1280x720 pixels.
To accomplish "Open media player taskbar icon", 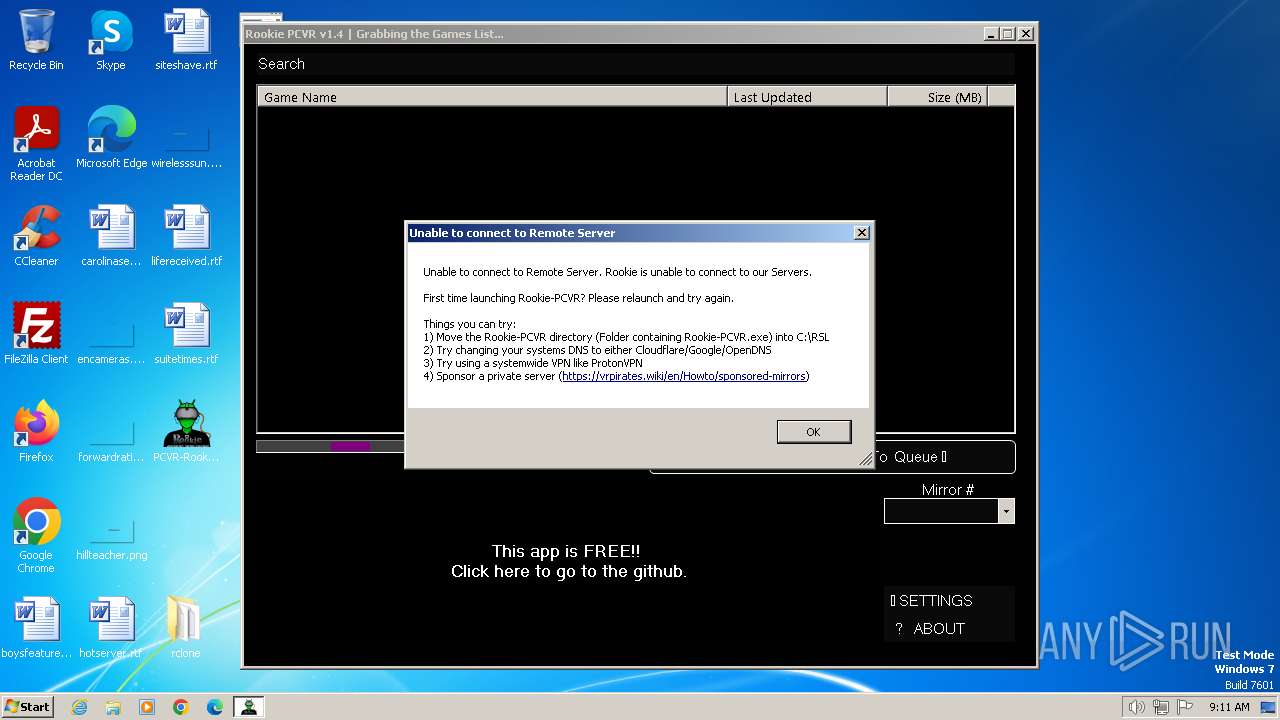I will [x=147, y=707].
